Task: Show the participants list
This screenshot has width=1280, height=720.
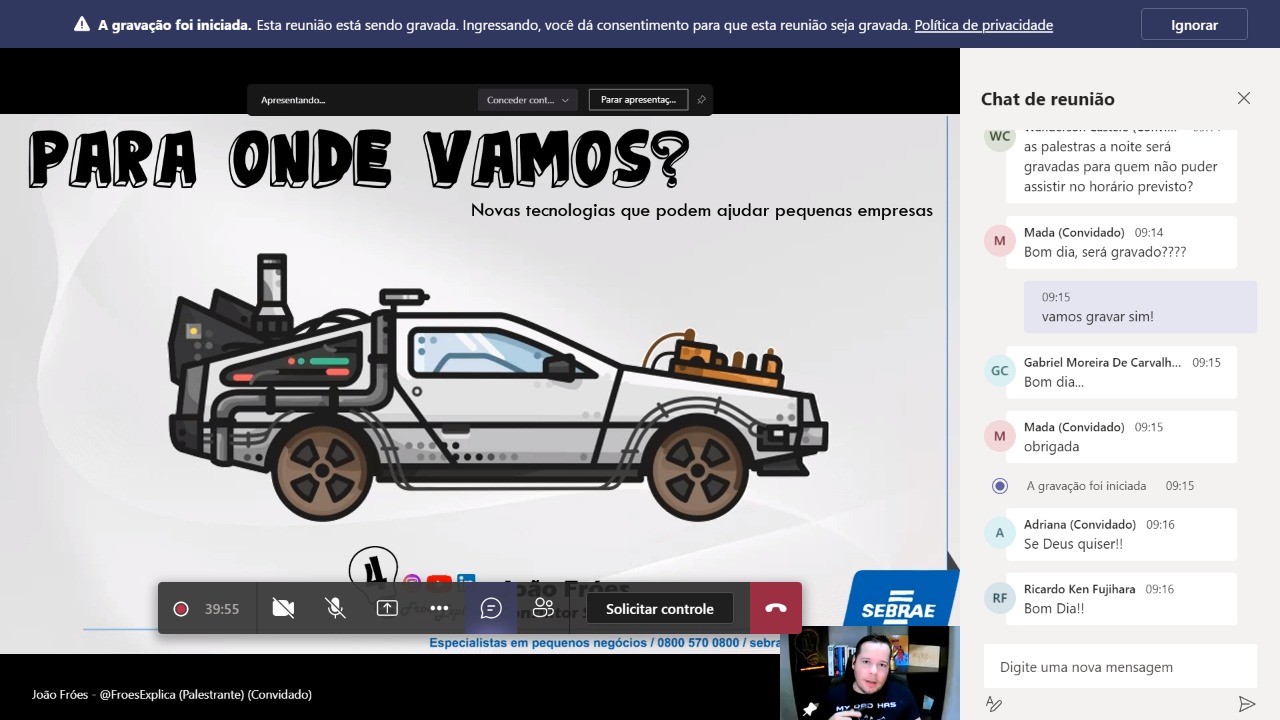Action: point(543,608)
